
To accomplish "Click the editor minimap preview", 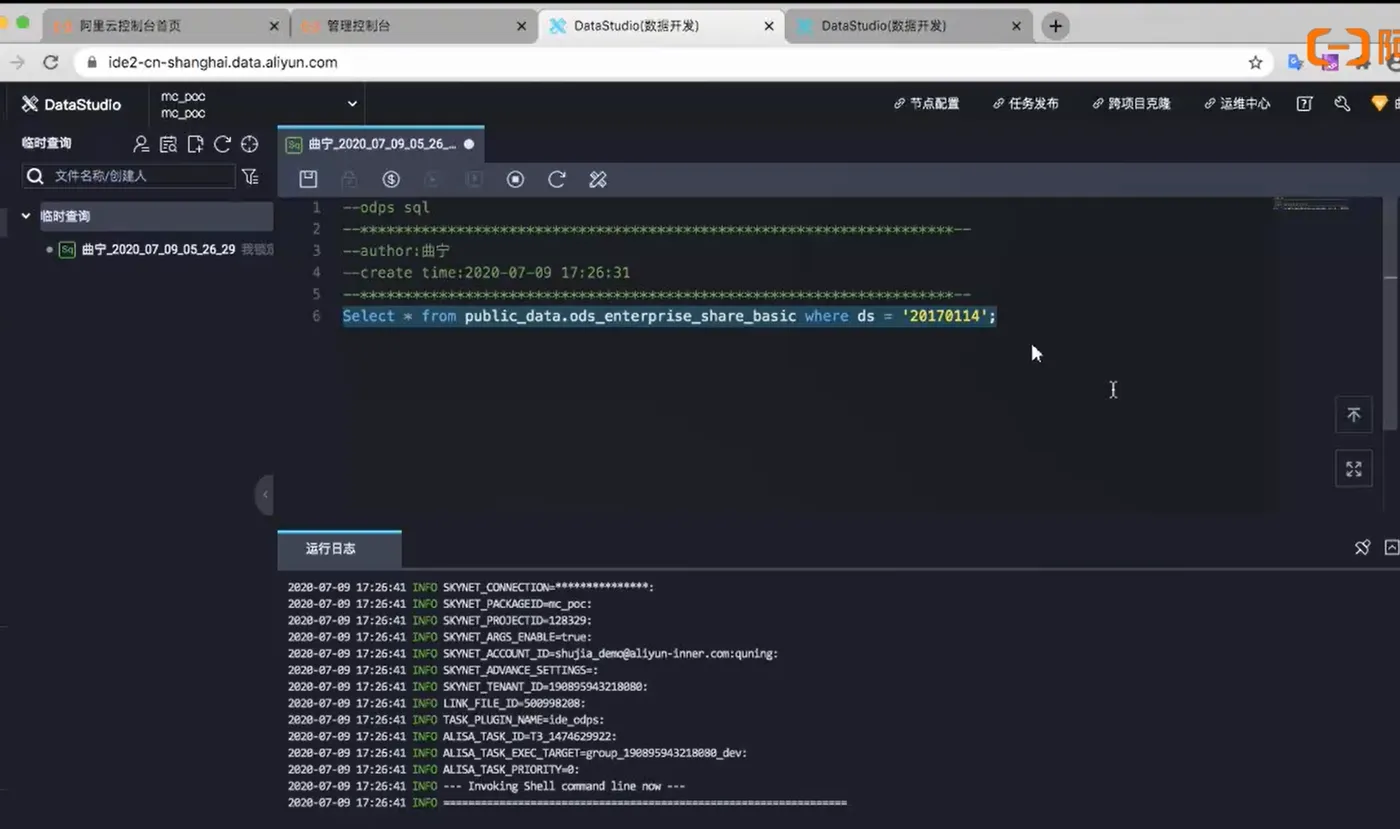I will [x=1311, y=204].
